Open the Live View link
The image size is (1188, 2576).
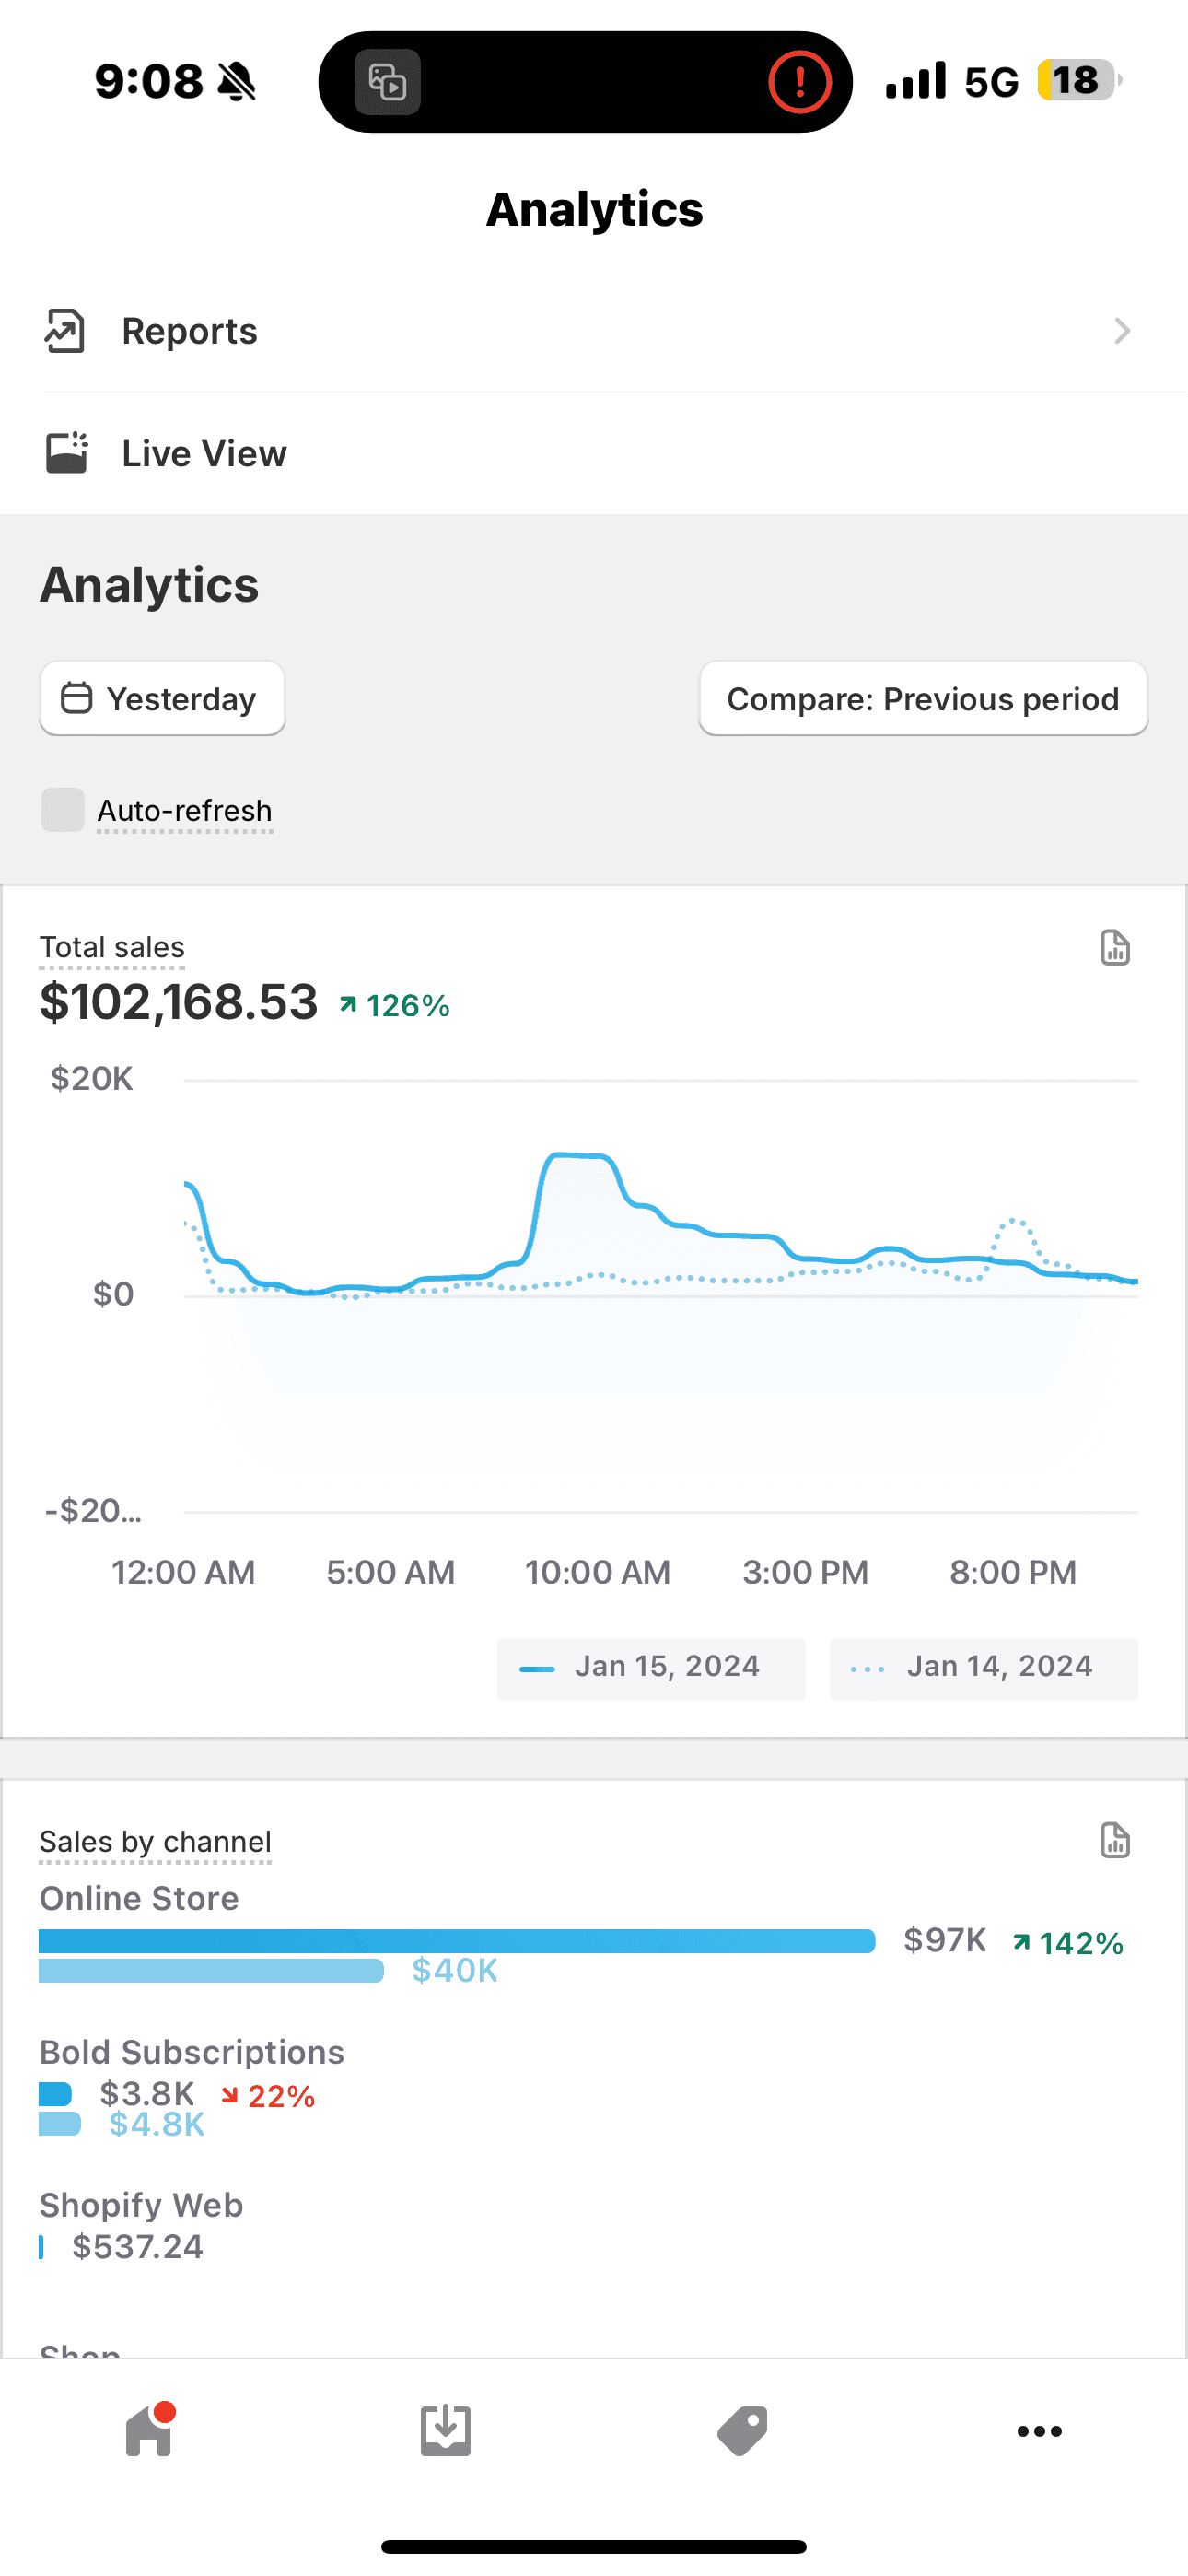click(x=594, y=453)
